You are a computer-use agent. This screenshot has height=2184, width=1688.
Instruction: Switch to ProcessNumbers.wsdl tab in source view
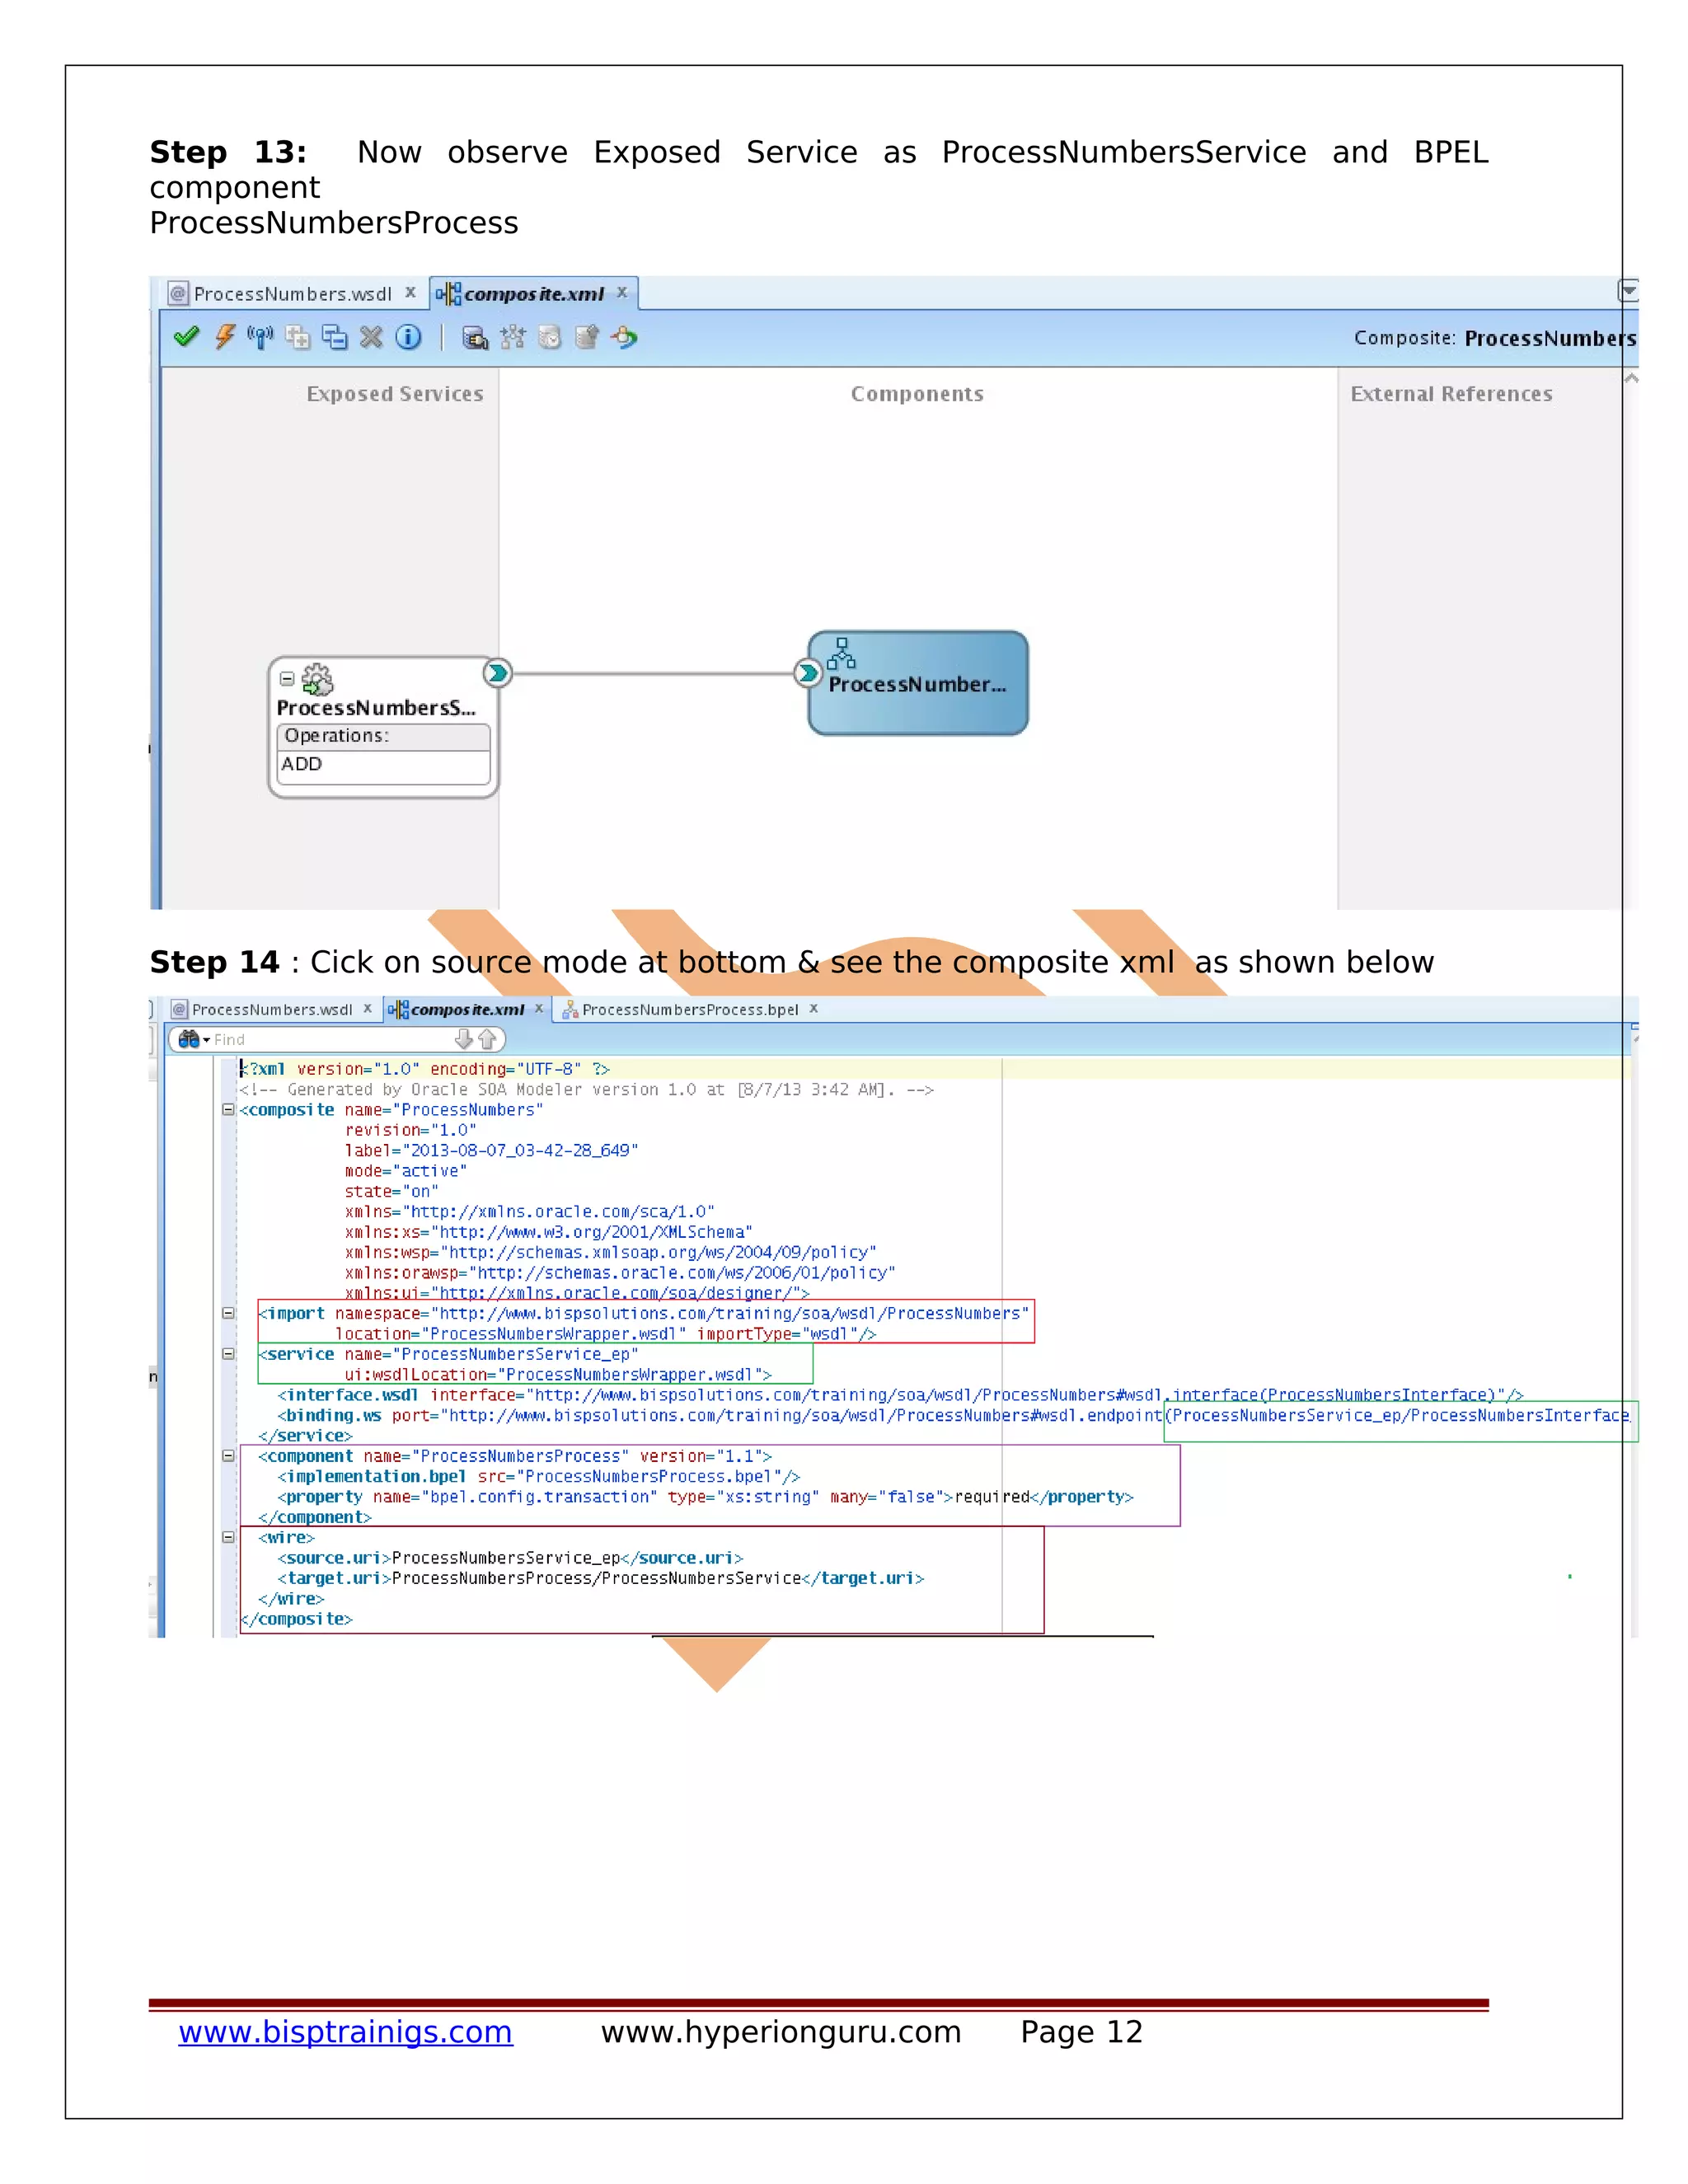pos(271,1010)
